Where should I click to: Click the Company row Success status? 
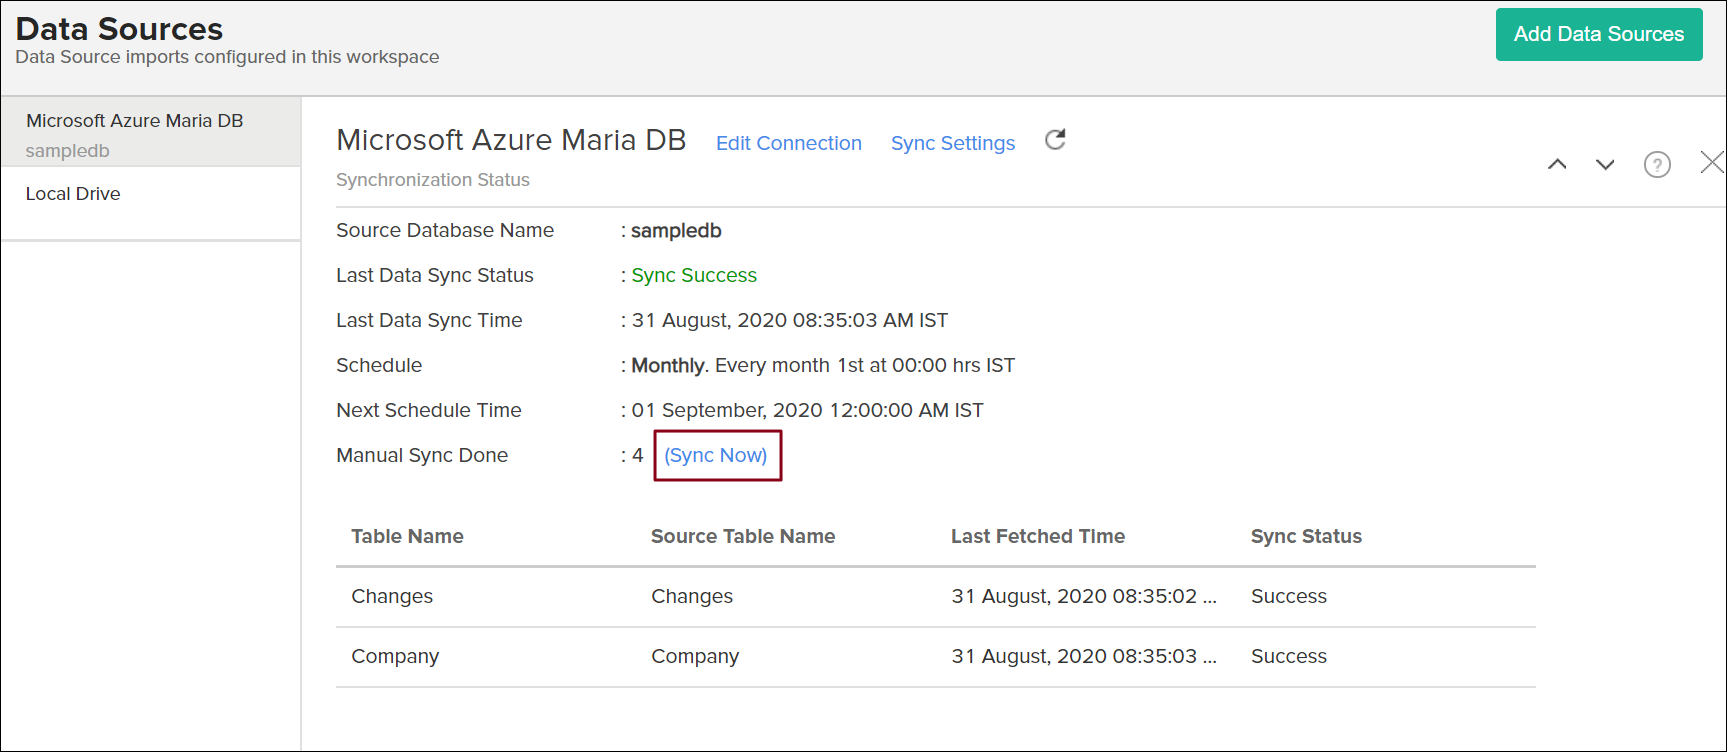(x=1288, y=656)
